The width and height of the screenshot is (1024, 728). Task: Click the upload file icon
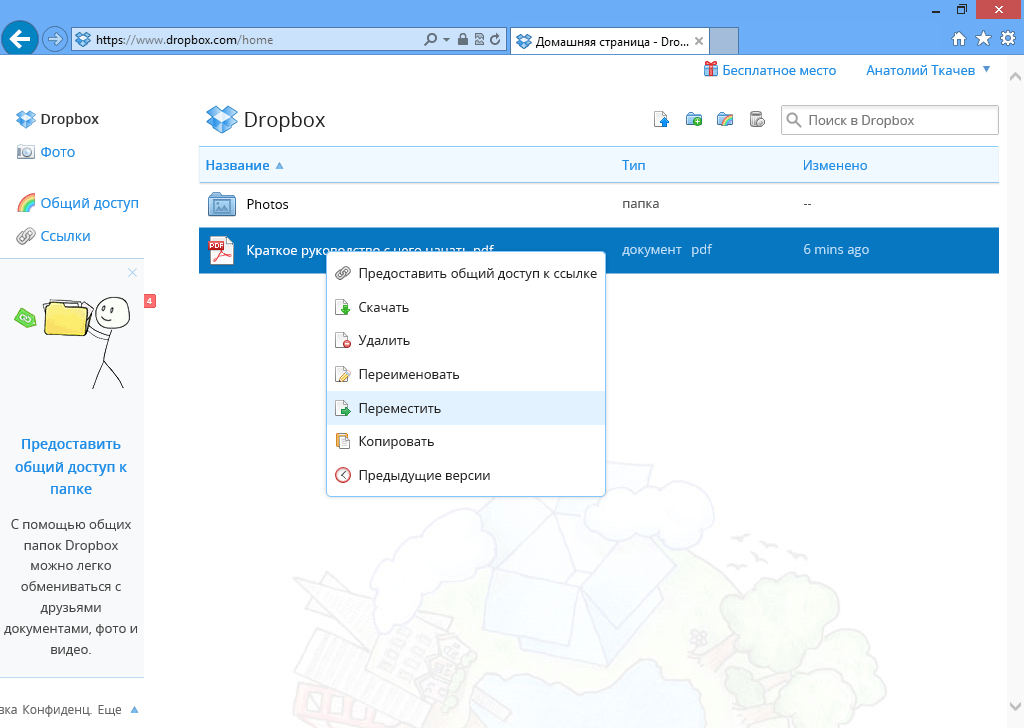pyautogui.click(x=661, y=119)
